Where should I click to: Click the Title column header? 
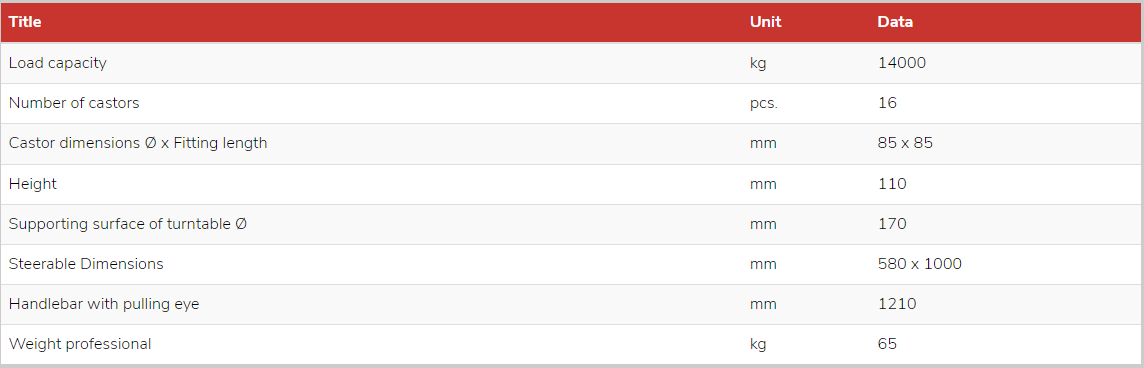click(25, 22)
